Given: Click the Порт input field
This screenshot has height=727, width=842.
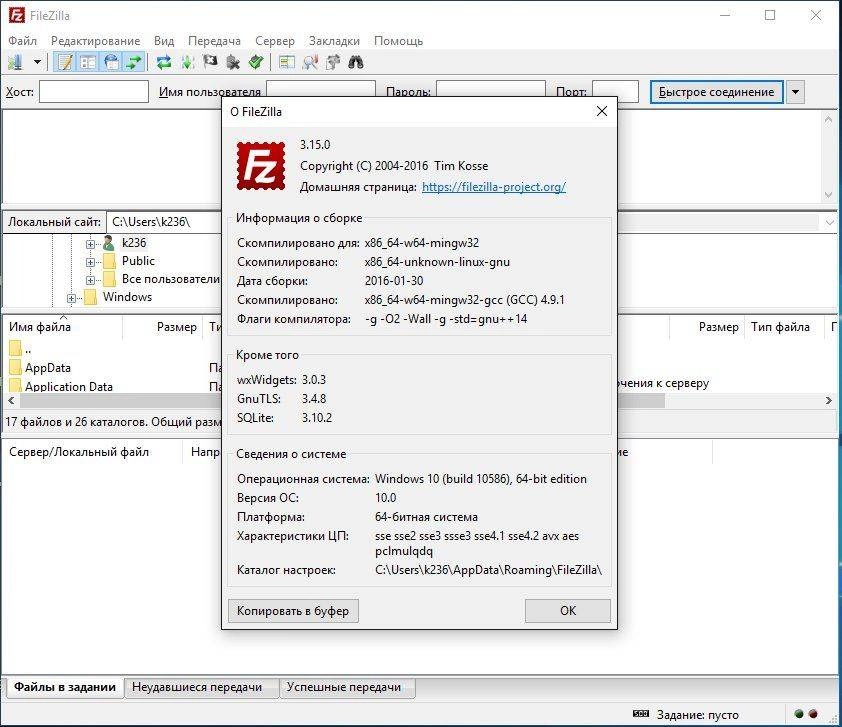Looking at the screenshot, I should pos(615,91).
